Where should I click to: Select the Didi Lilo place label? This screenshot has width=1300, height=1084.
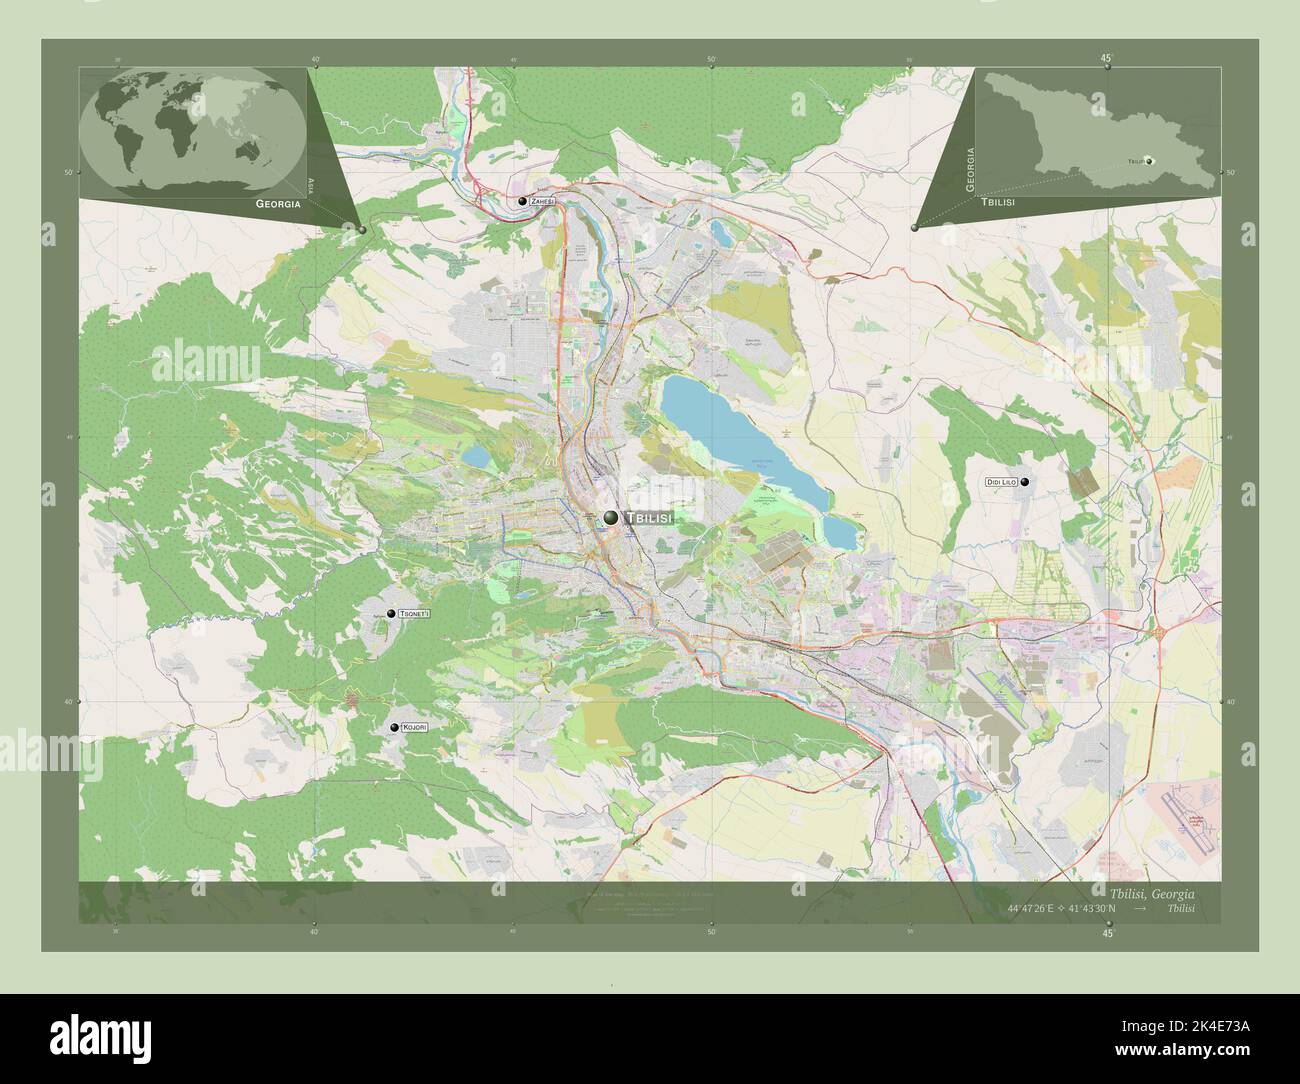pos(1001,482)
